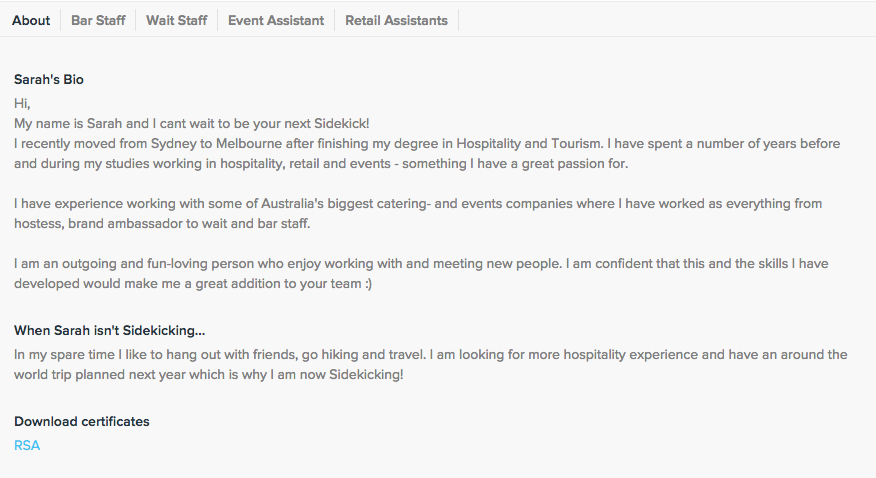Click the Download certificates heading

82,421
